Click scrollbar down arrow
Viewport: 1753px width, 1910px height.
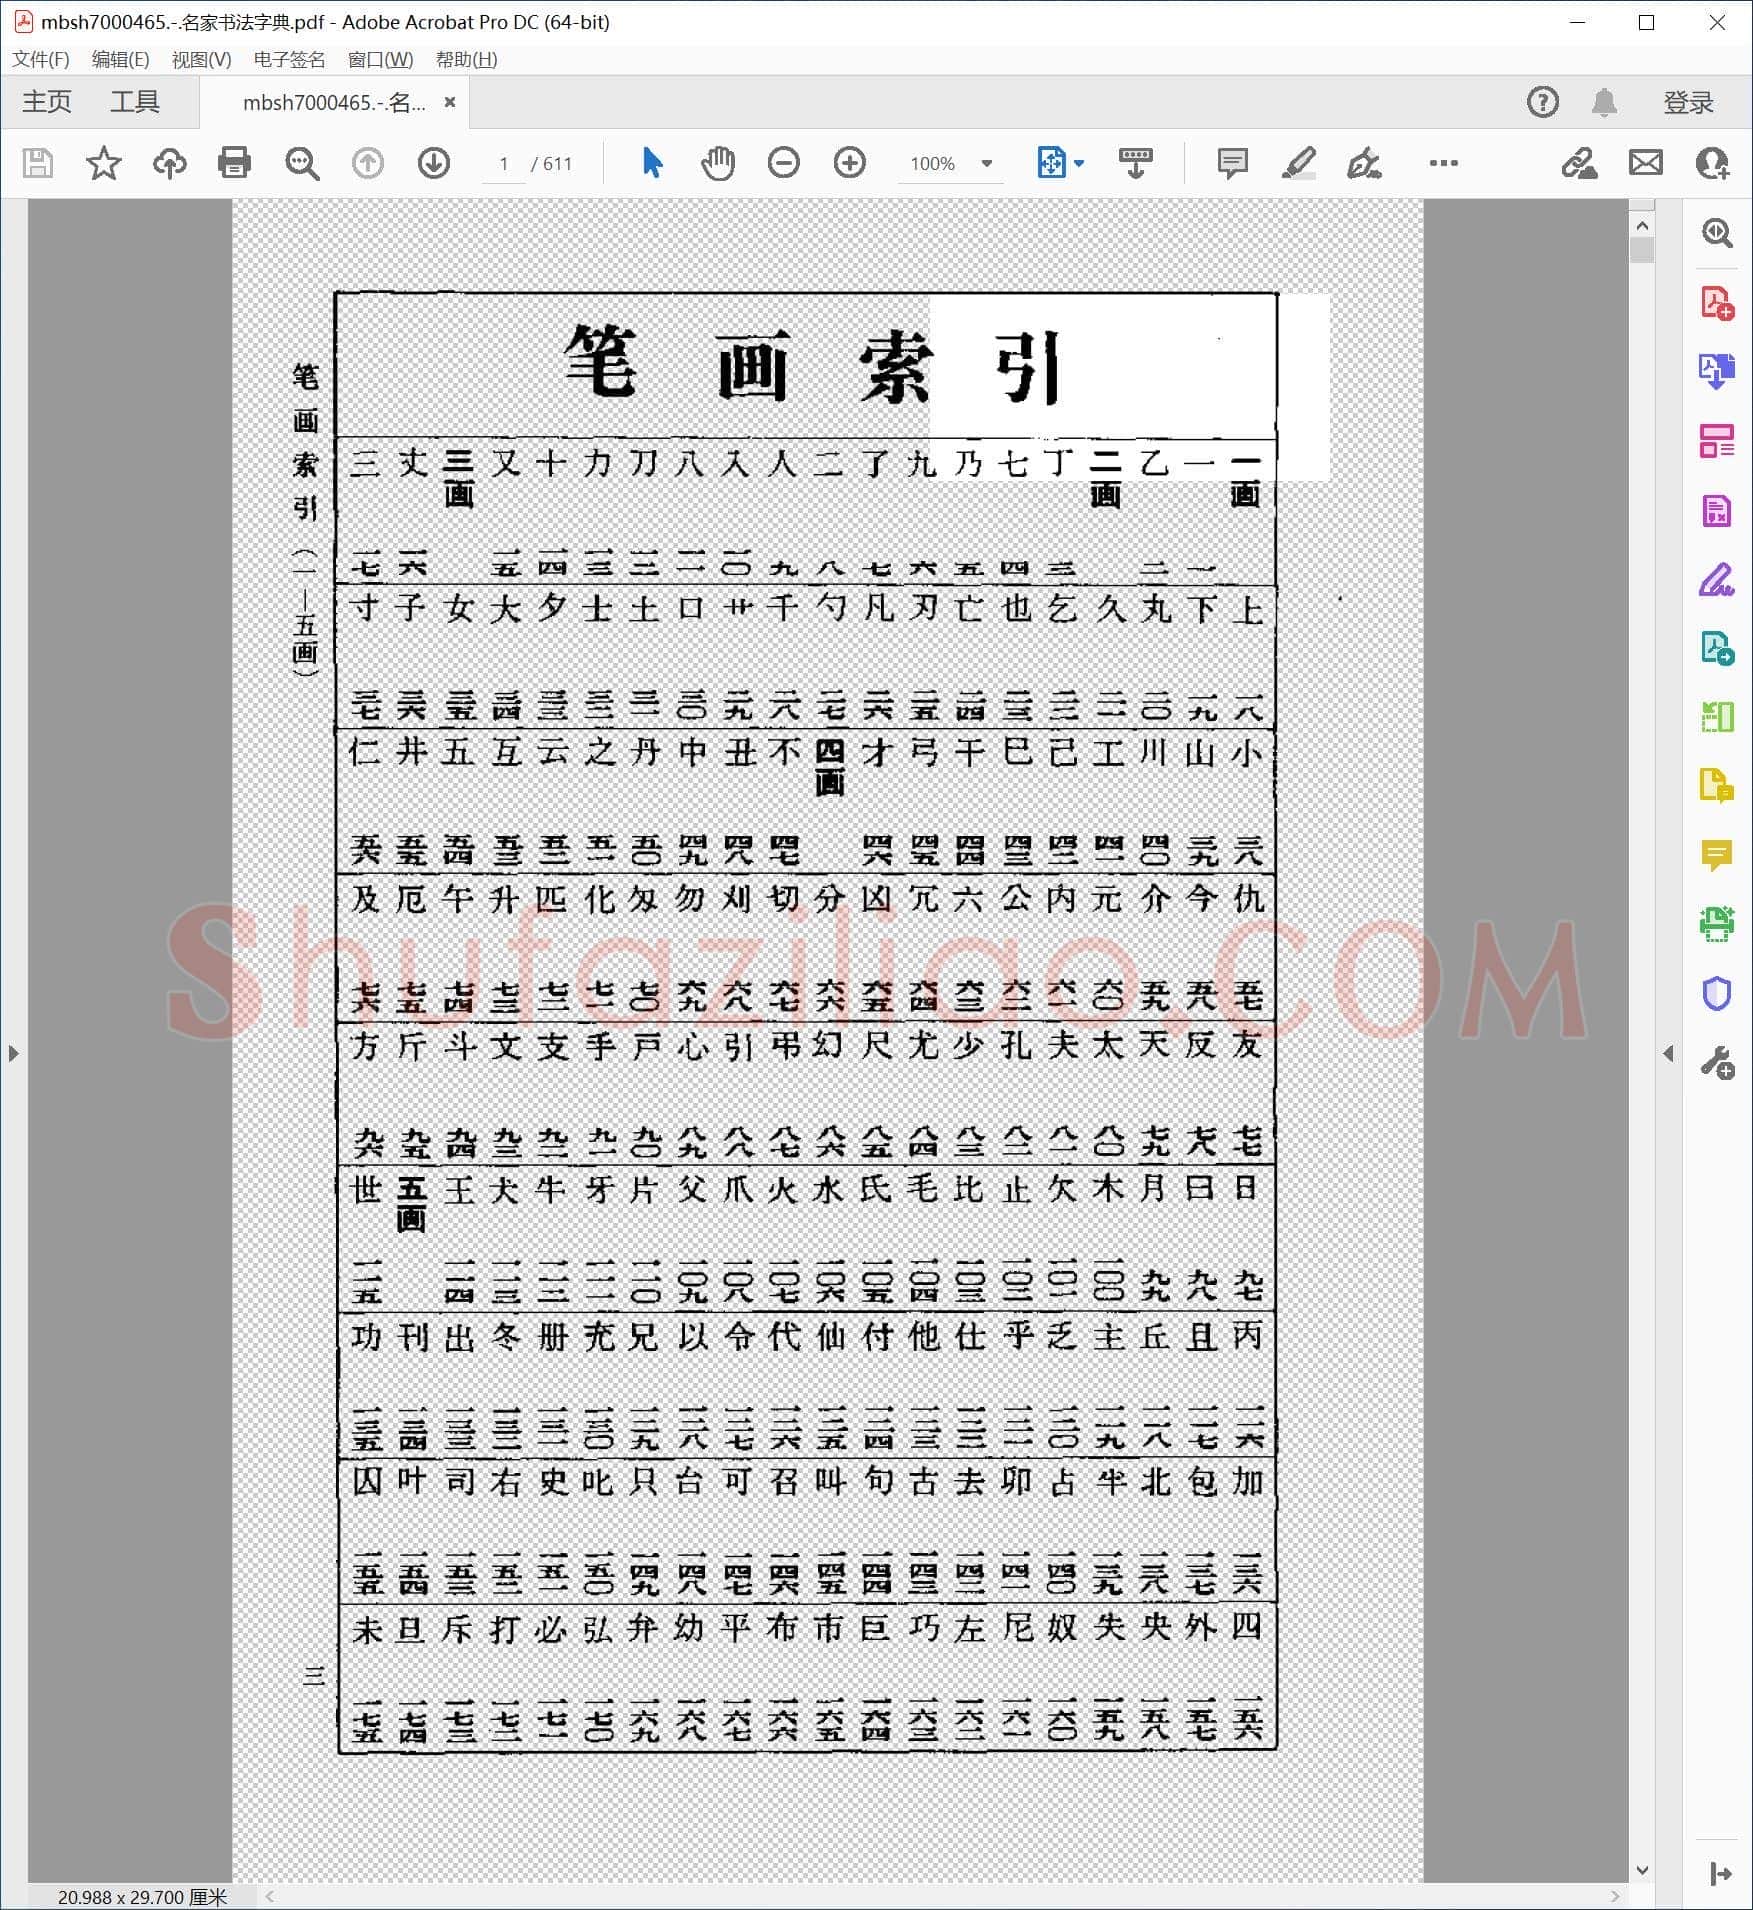point(1642,1870)
